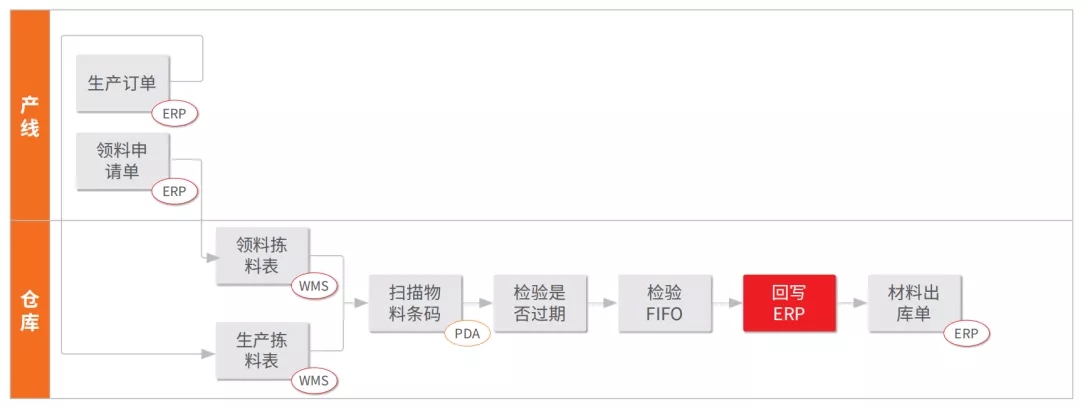Open the 领料拣料表 node
1080x406 pixels.
(262, 256)
